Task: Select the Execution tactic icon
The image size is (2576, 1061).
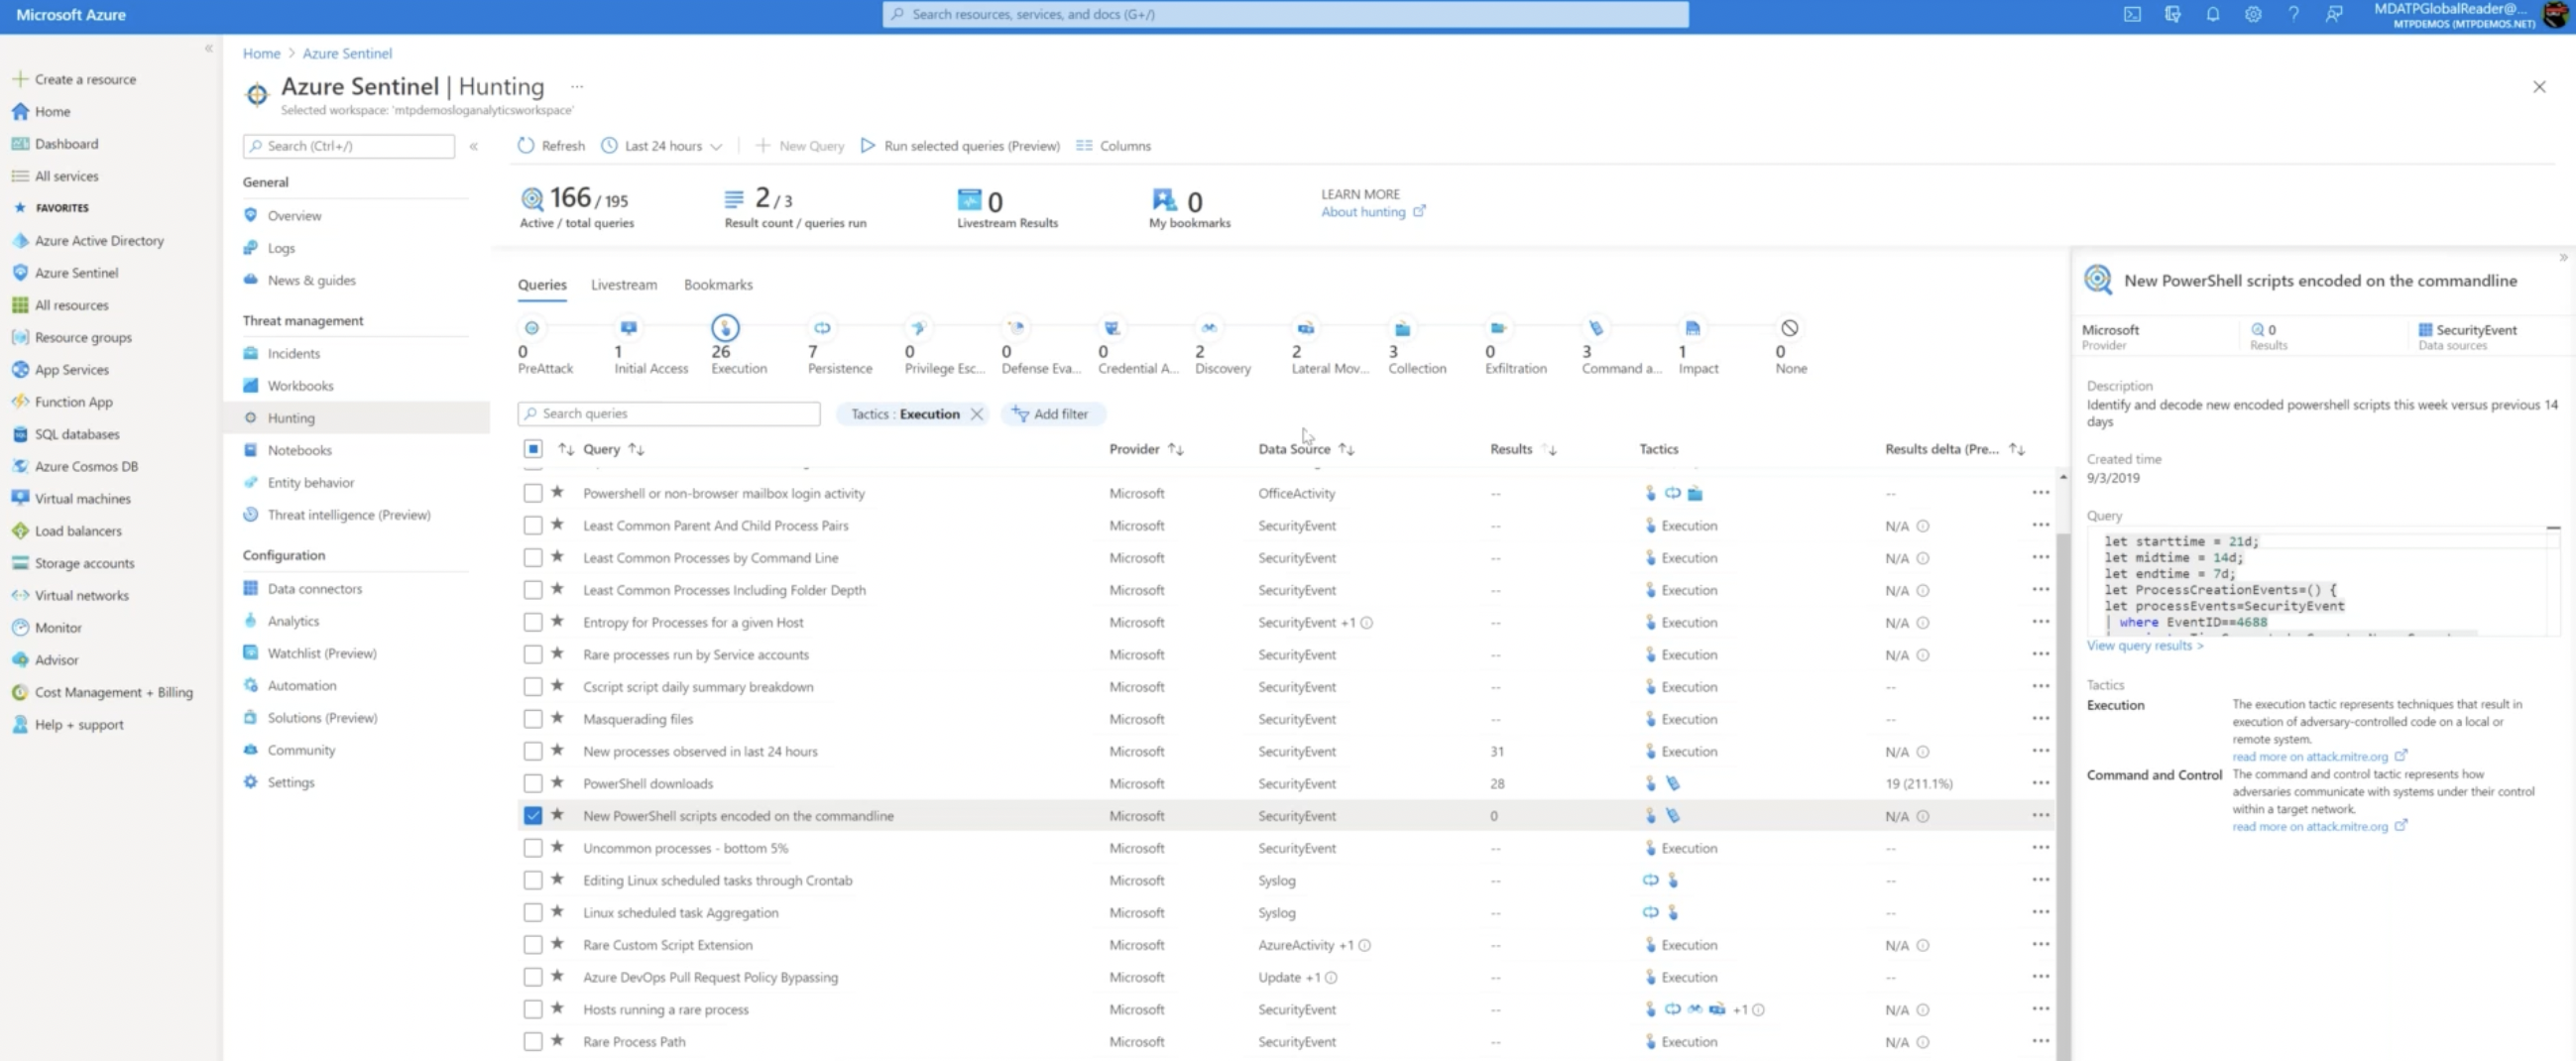Action: click(725, 328)
